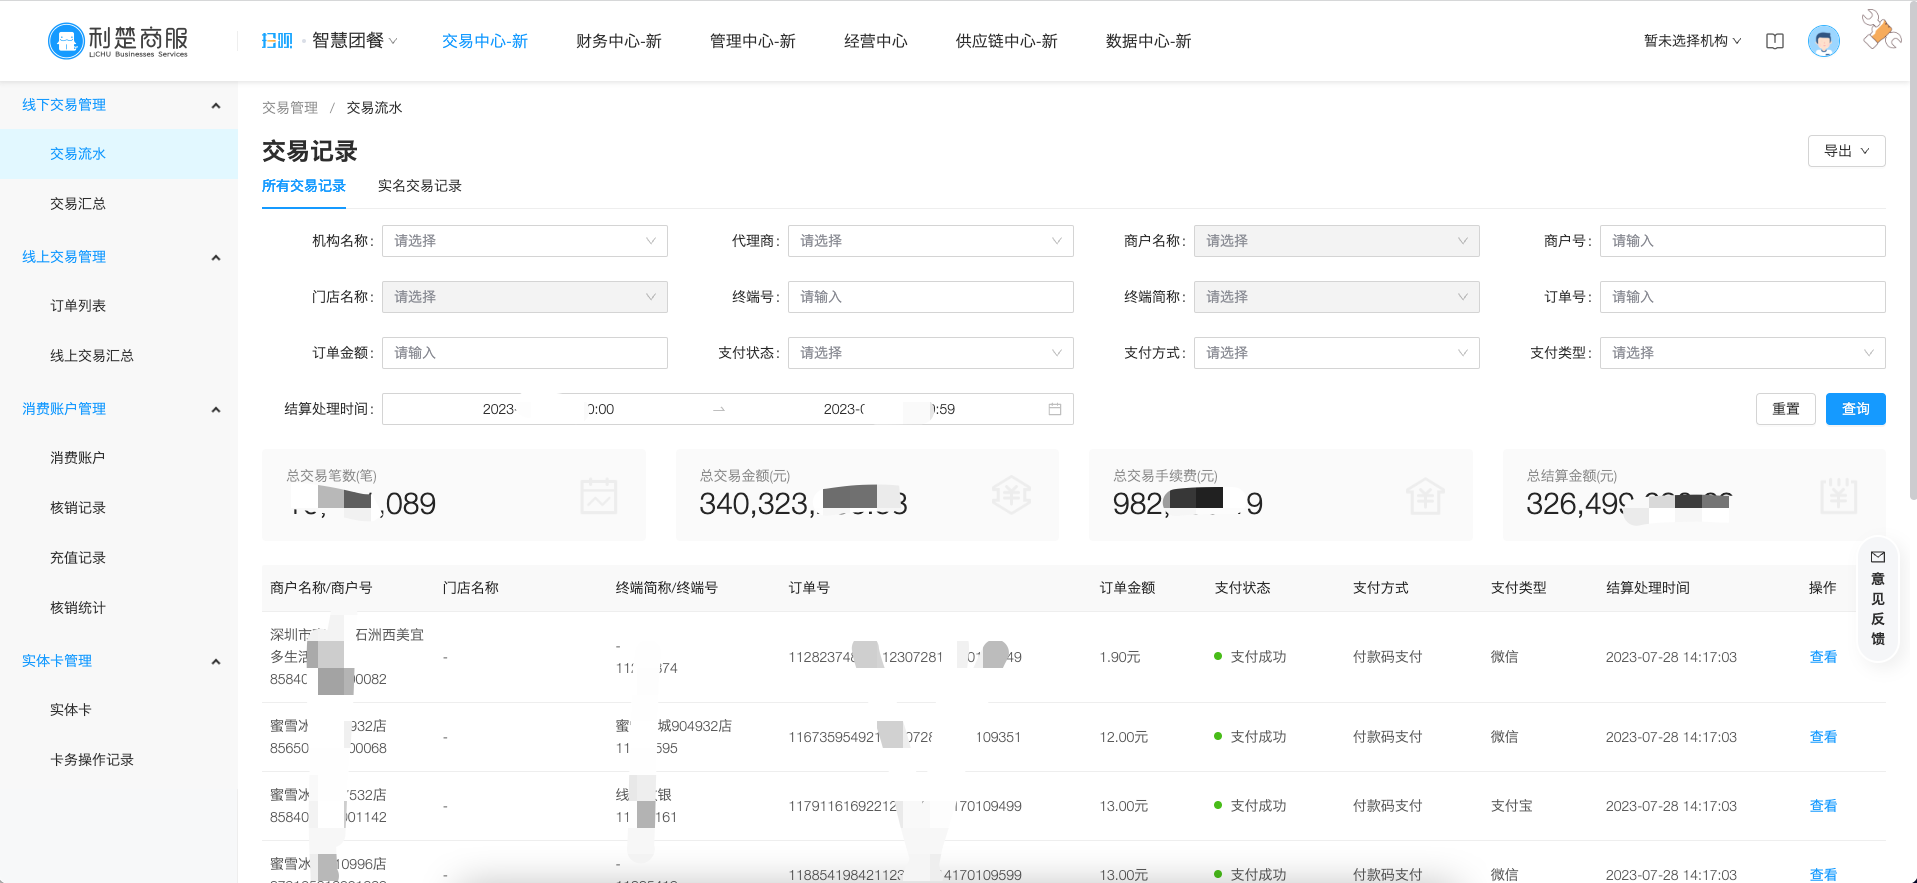Click the 重置 reset button

point(1786,409)
